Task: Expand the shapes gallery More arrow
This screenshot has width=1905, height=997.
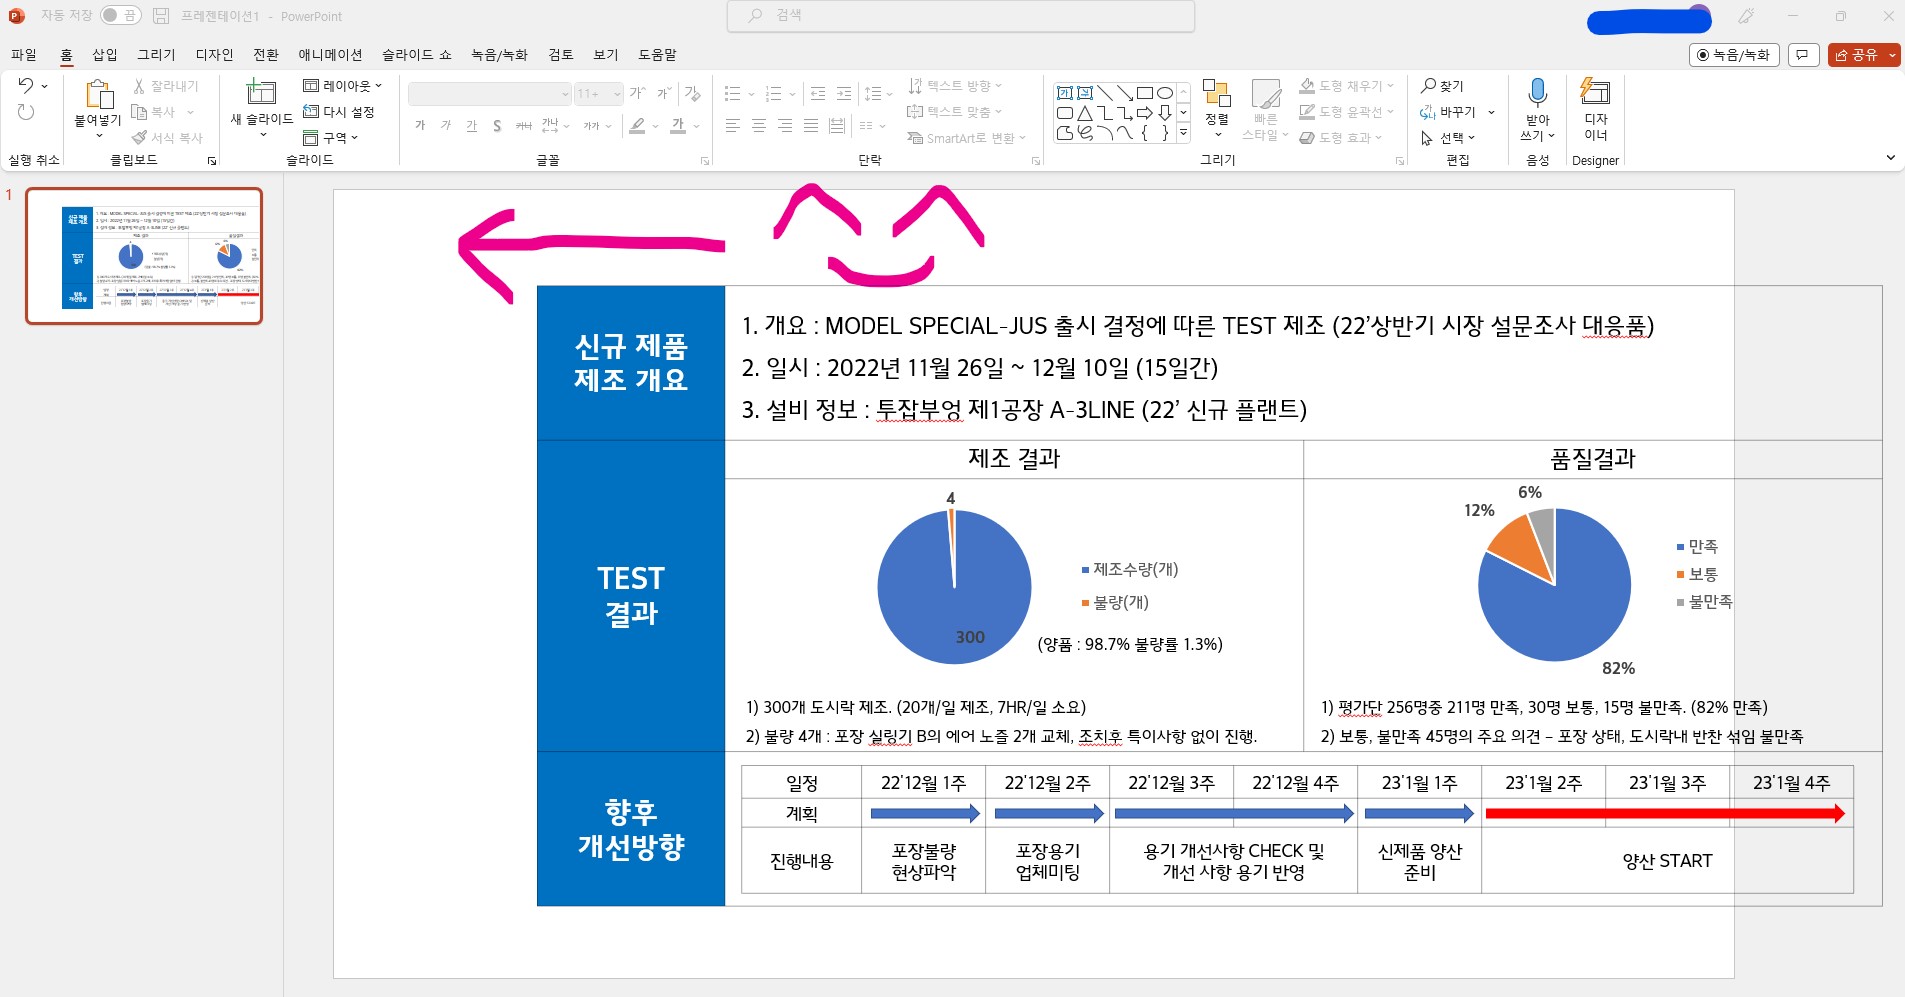Action: point(1183,132)
